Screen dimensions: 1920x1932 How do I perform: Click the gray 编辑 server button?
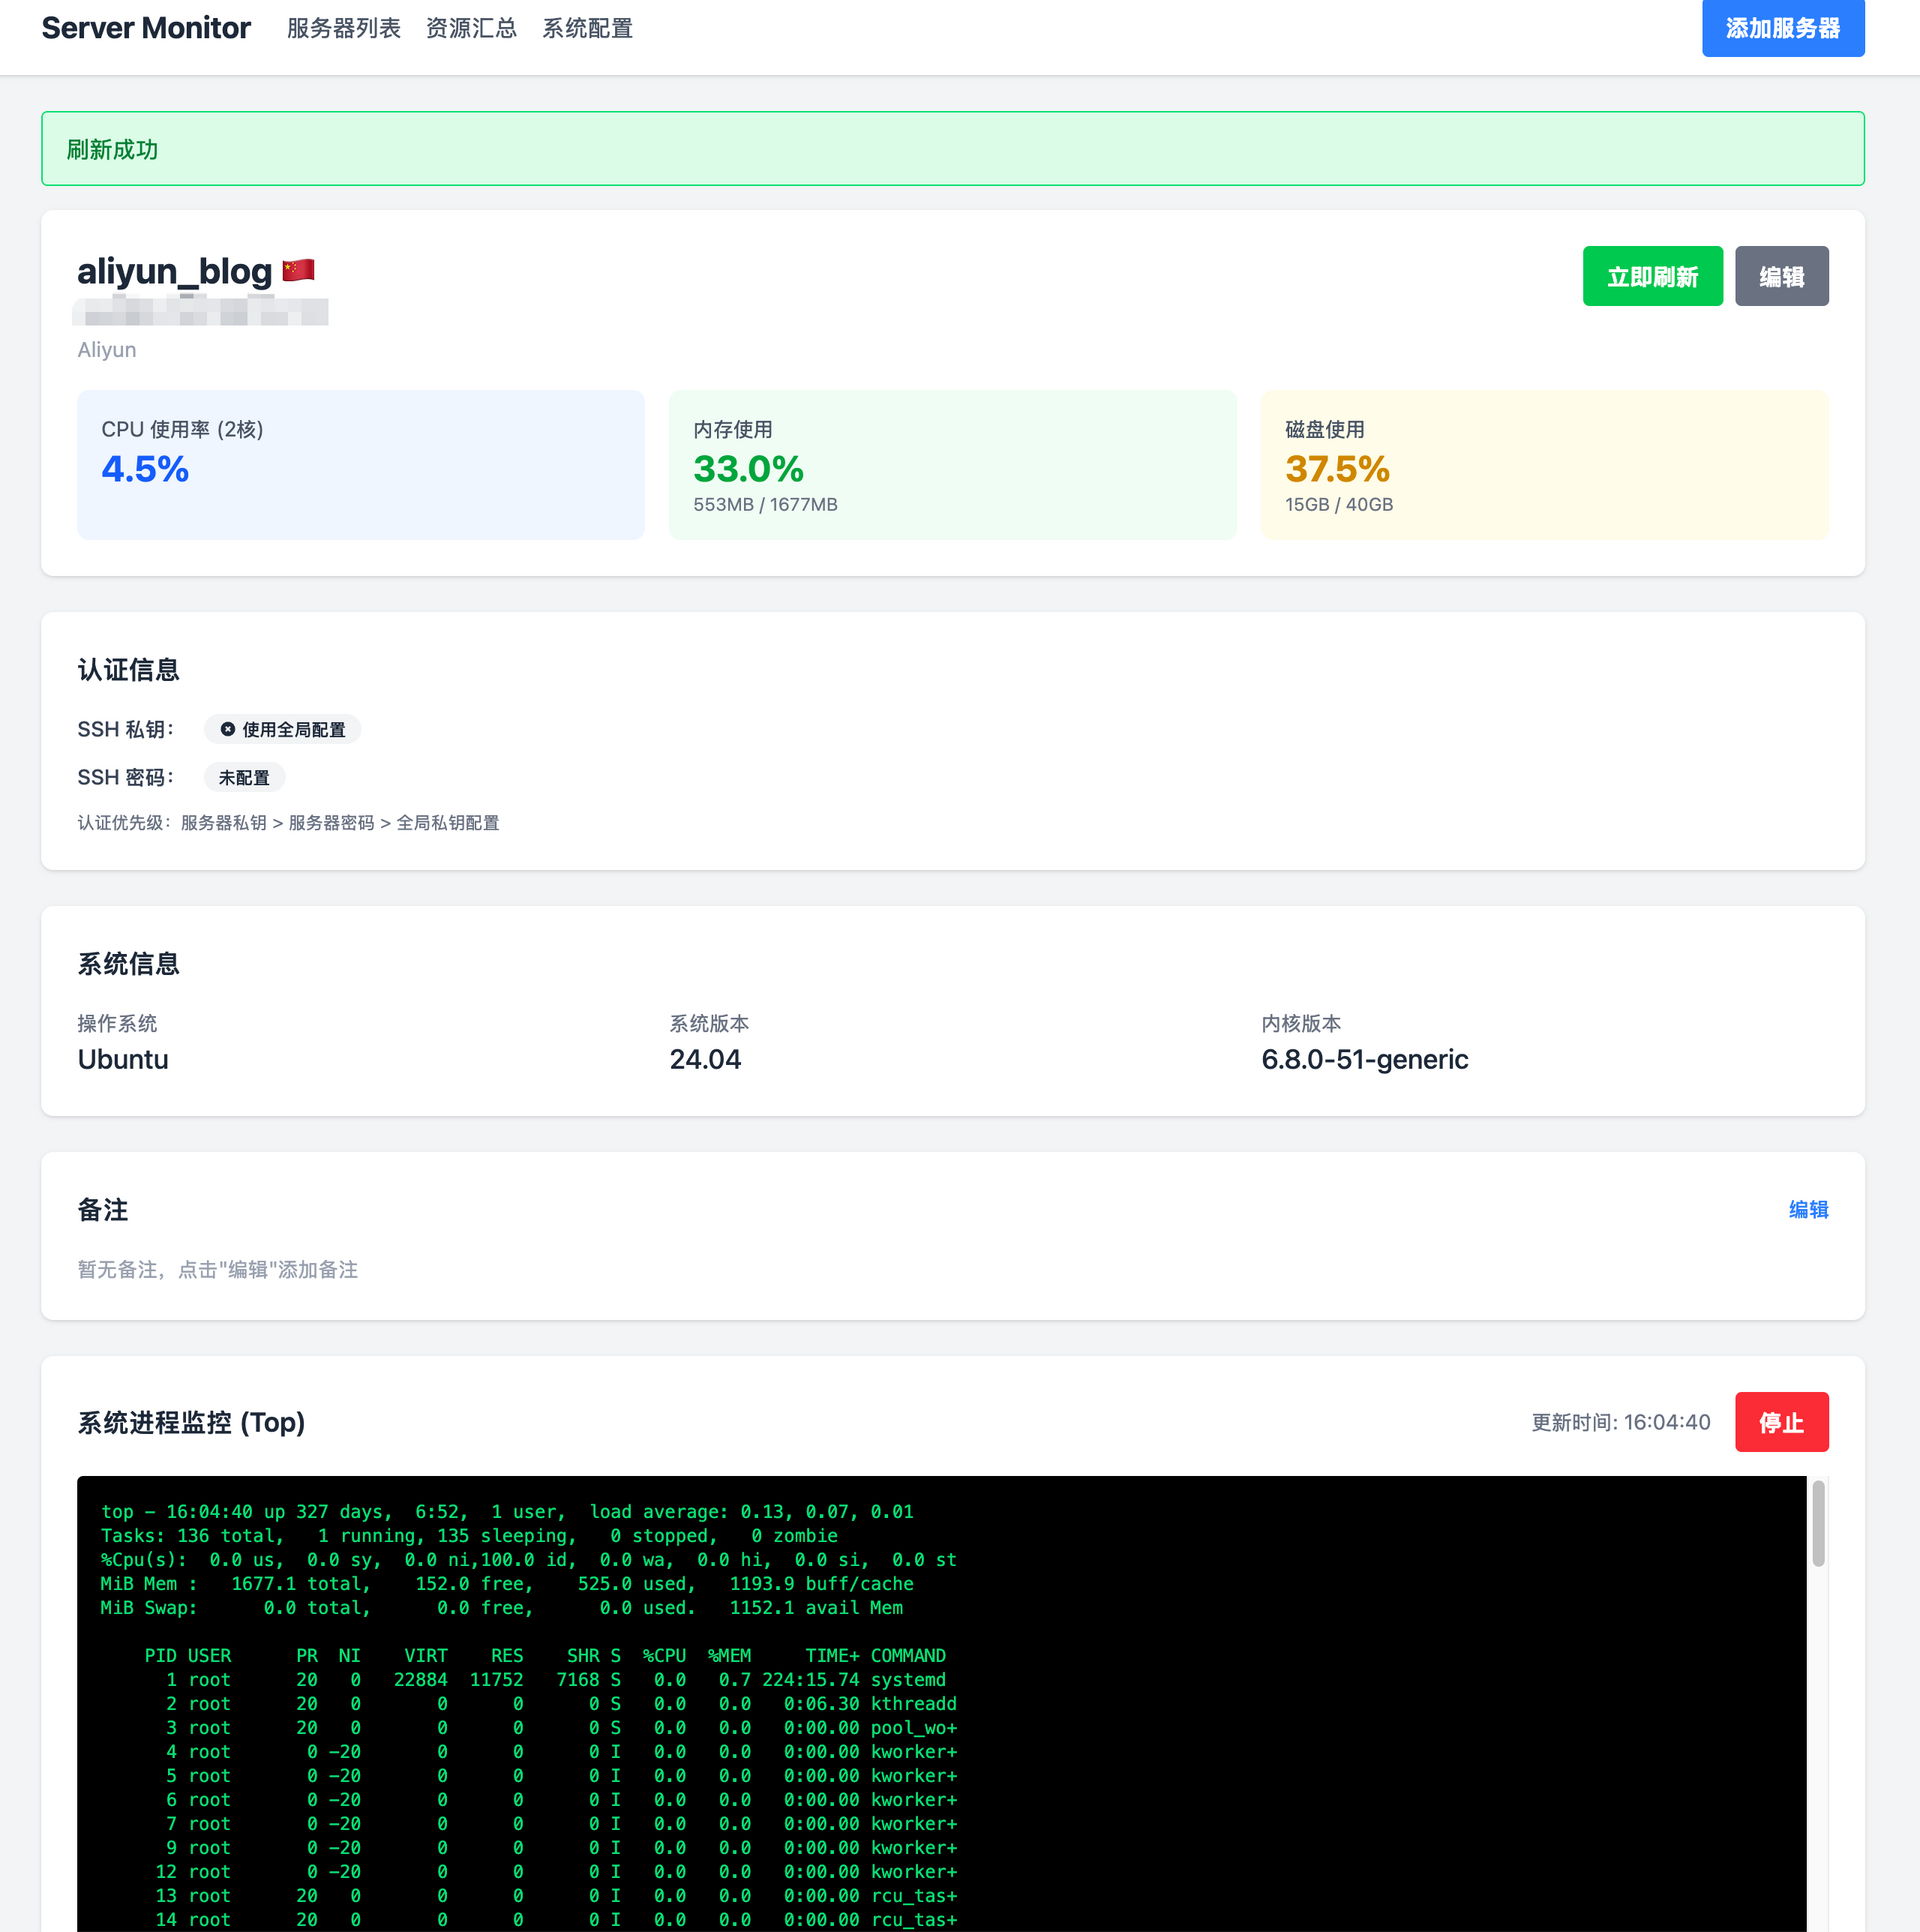(1781, 277)
